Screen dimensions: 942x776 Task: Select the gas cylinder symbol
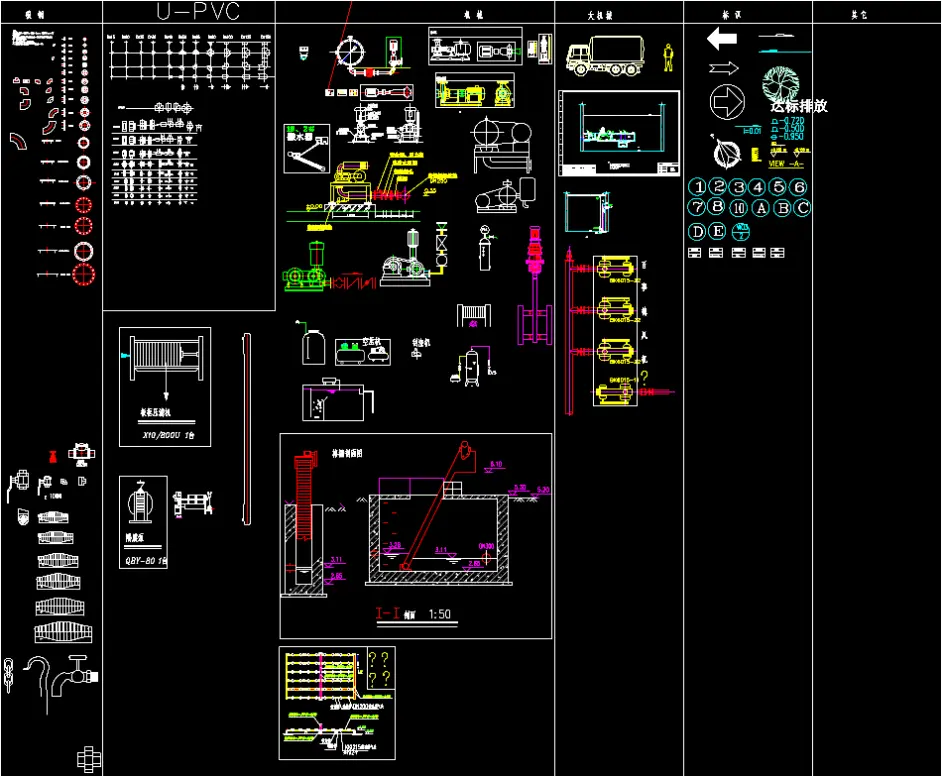(485, 247)
